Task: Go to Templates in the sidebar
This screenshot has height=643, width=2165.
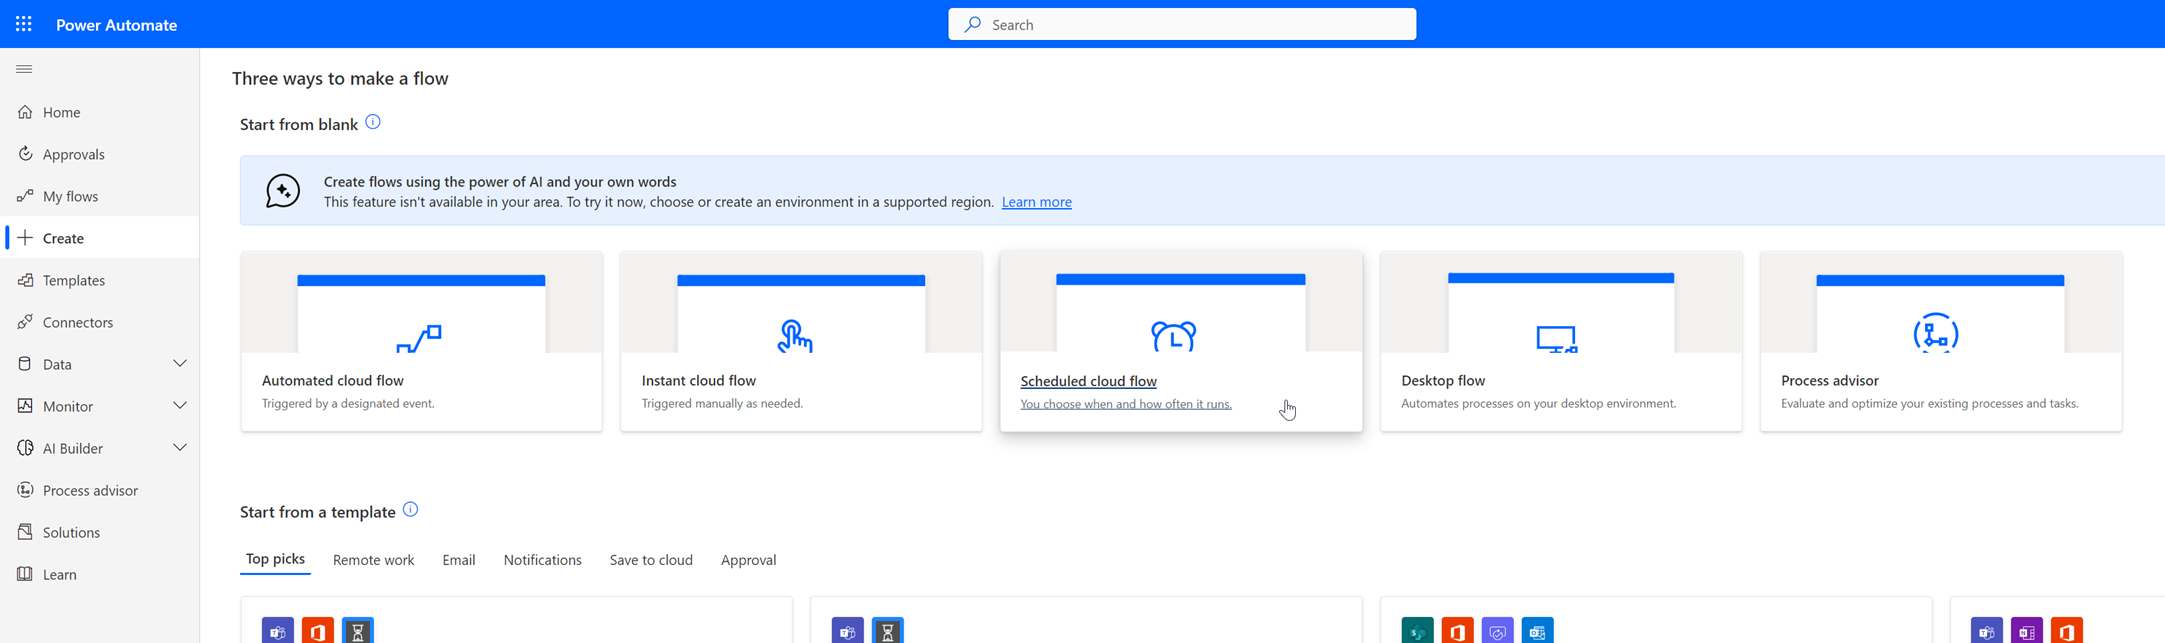Action: [74, 280]
